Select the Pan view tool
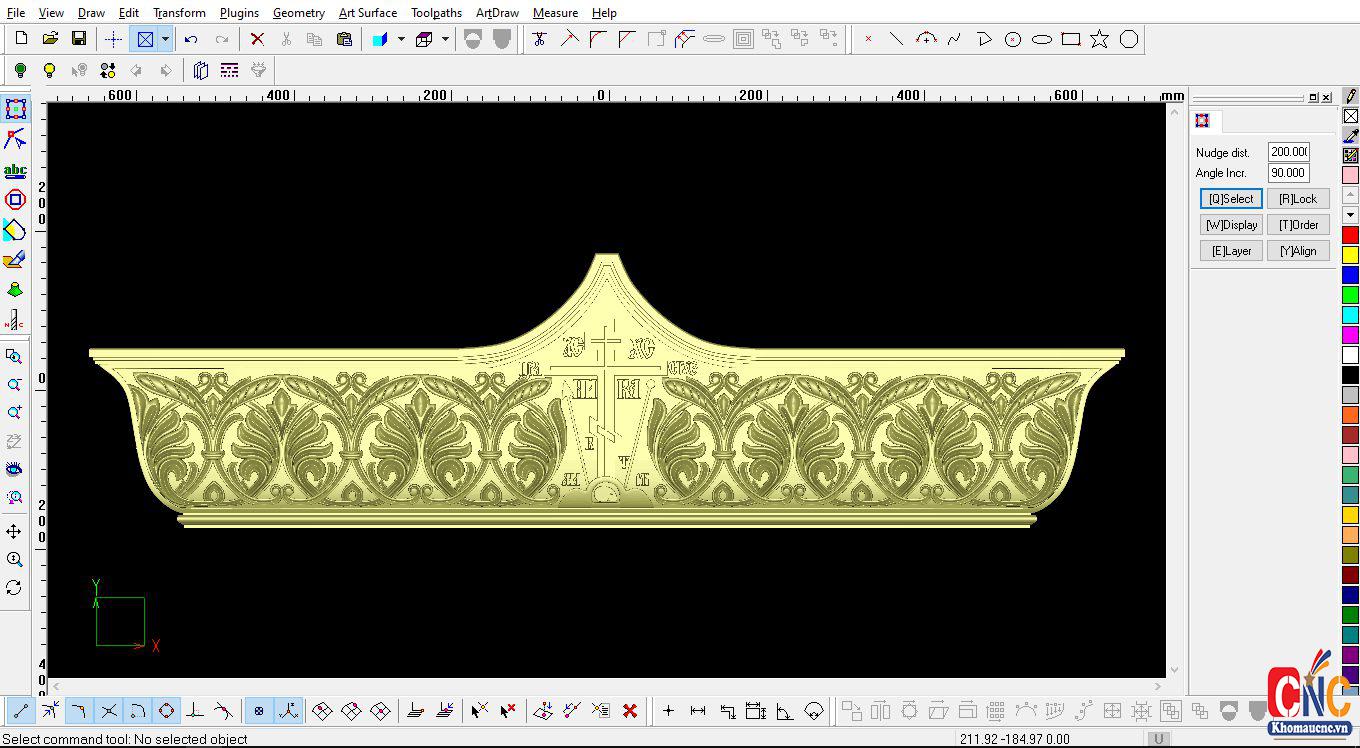Image resolution: width=1360 pixels, height=748 pixels. point(15,531)
